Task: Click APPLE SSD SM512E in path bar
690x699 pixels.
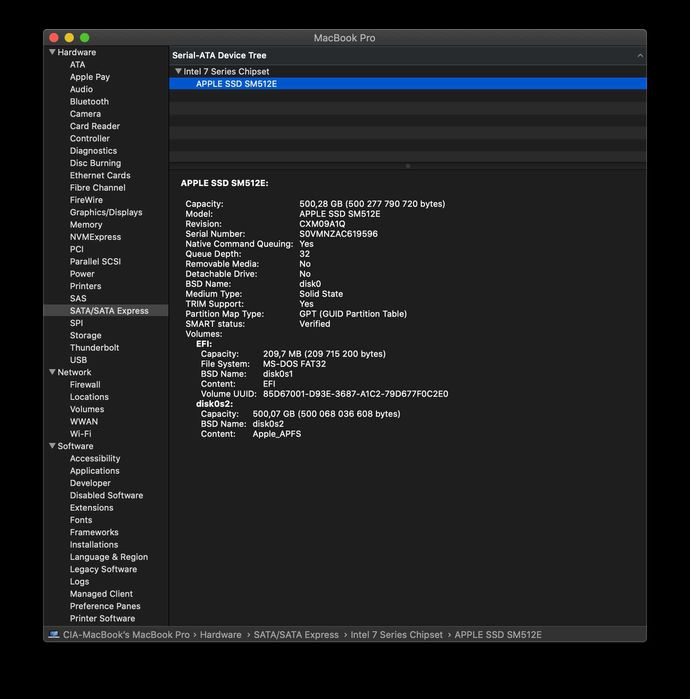Action: tap(498, 635)
